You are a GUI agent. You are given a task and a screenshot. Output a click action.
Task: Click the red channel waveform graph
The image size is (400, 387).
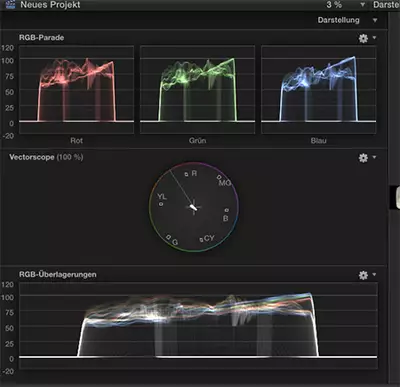(76, 90)
